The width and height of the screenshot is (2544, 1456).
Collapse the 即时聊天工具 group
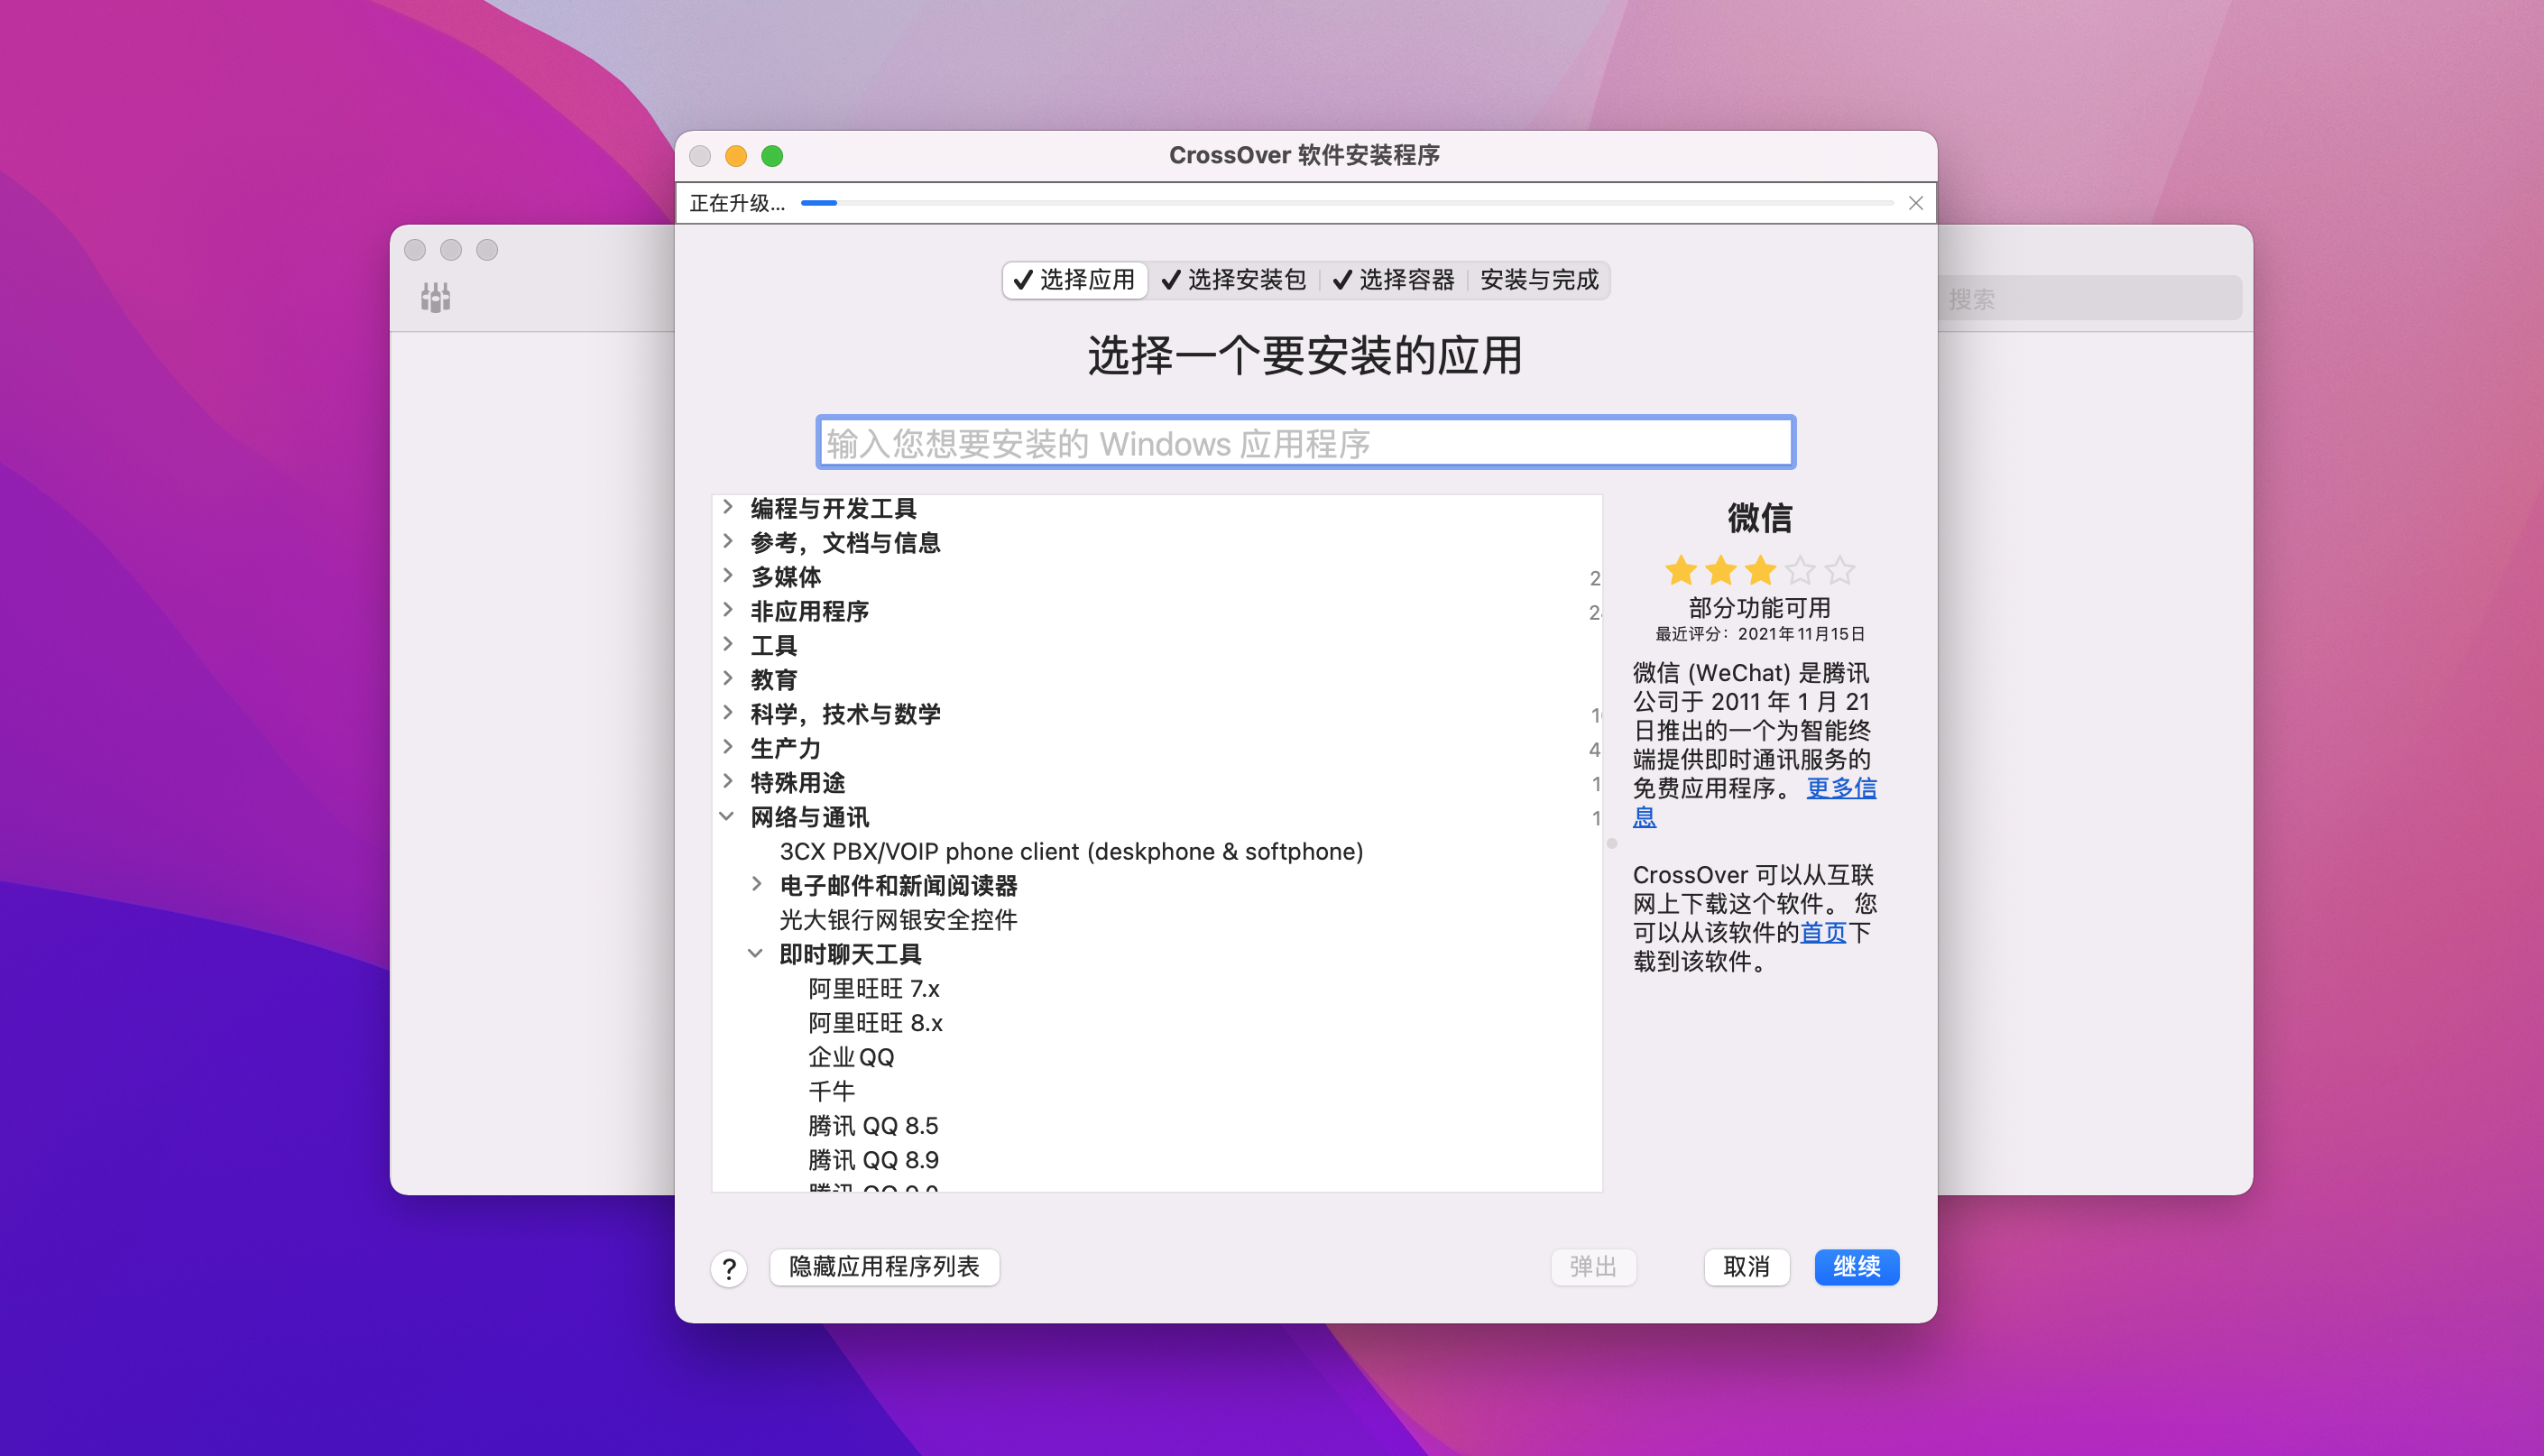pyautogui.click(x=756, y=953)
